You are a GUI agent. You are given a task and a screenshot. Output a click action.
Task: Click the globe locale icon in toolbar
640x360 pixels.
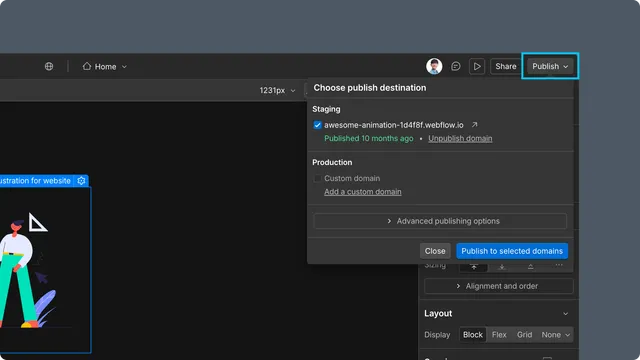coord(49,66)
